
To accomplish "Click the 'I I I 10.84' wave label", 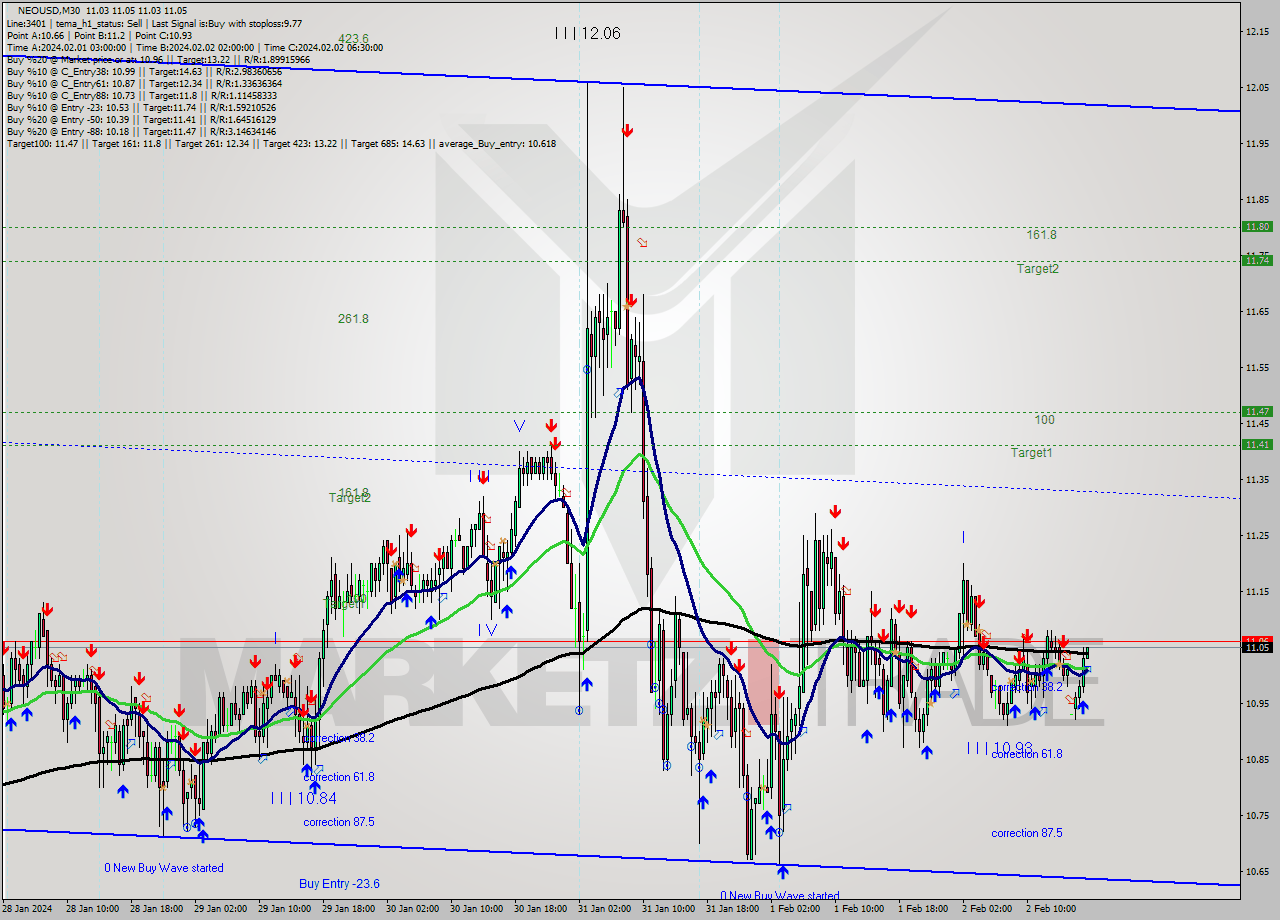I will pos(303,798).
